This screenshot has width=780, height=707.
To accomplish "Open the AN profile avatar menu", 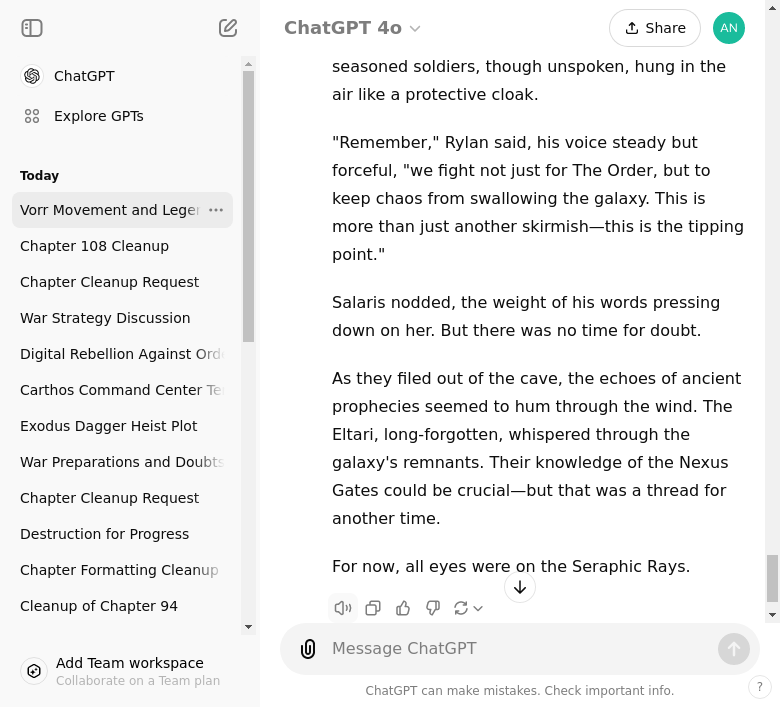I will 729,28.
